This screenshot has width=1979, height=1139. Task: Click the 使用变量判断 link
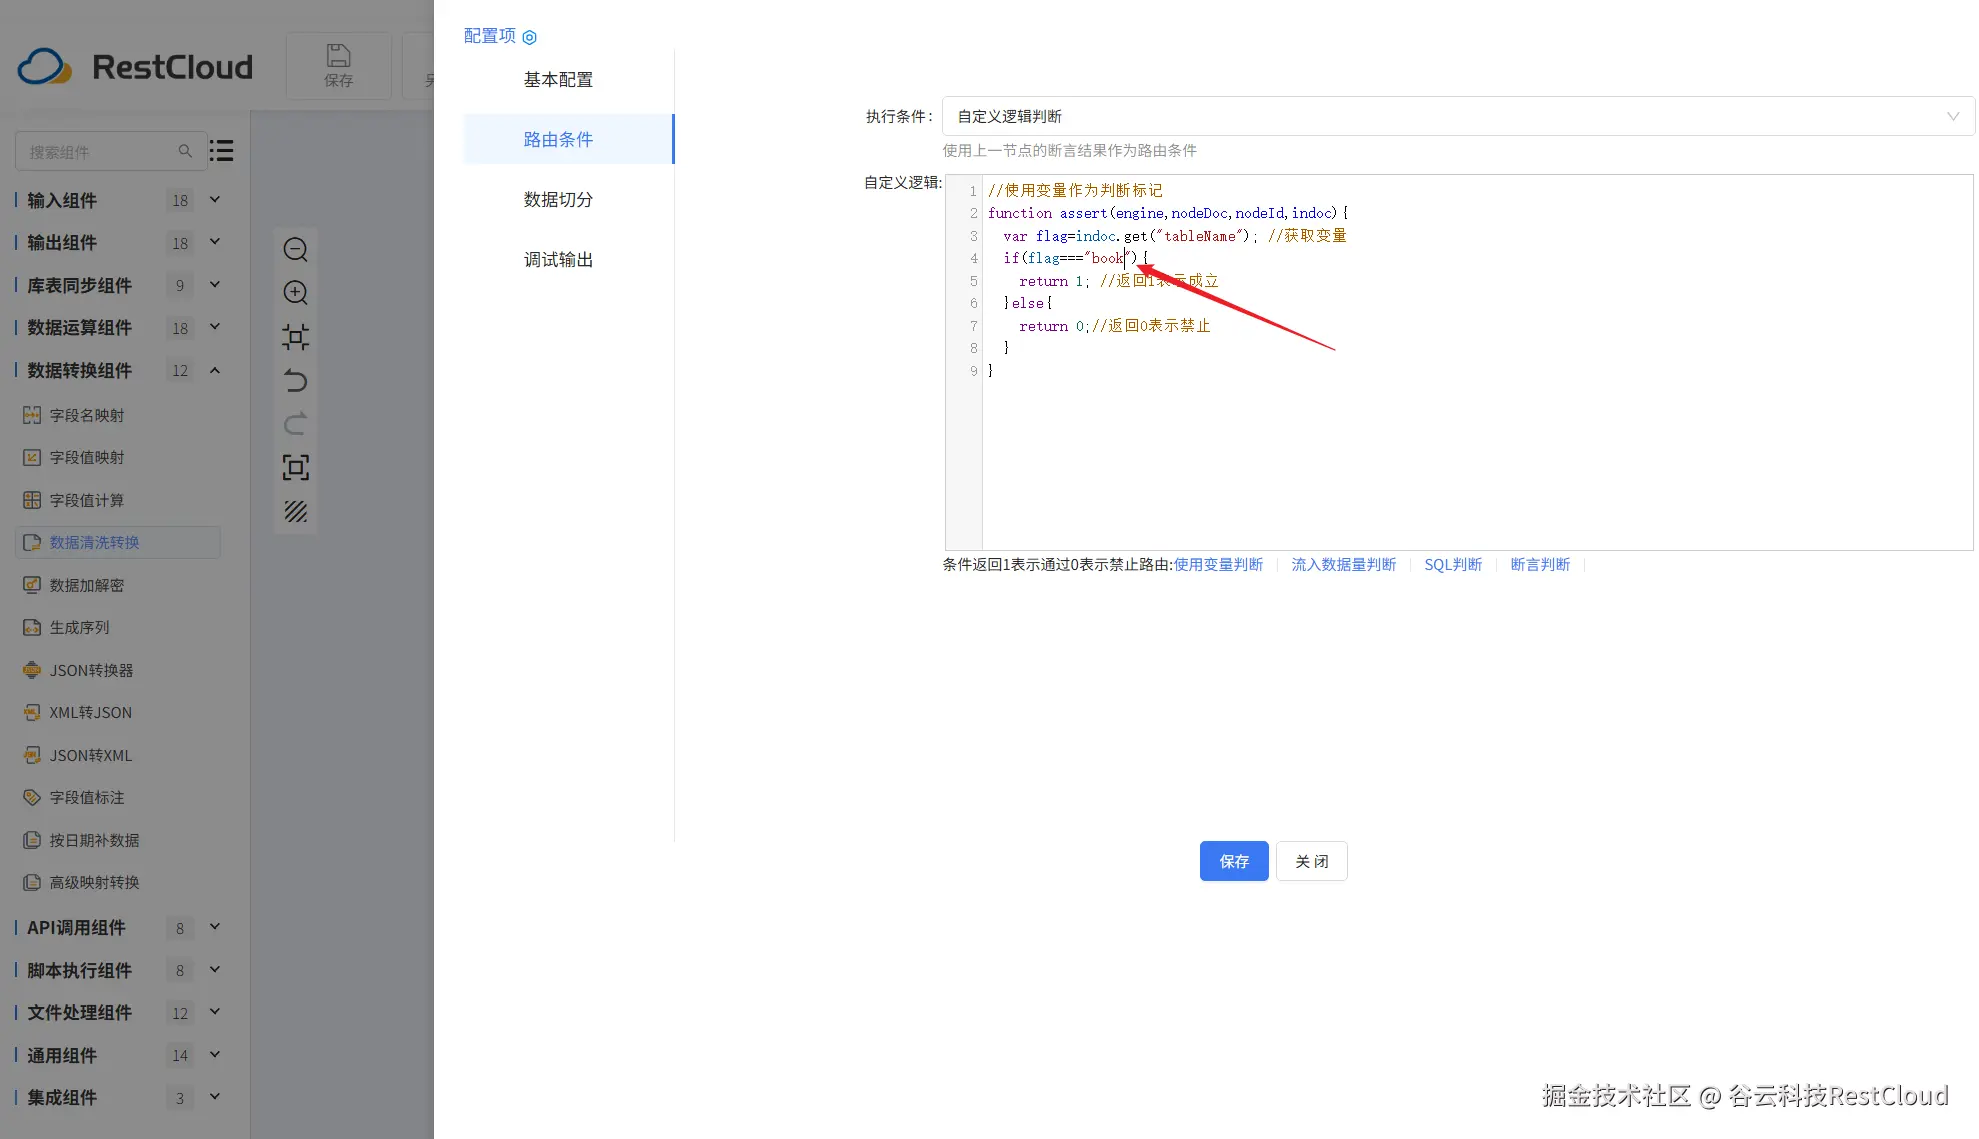pos(1218,564)
